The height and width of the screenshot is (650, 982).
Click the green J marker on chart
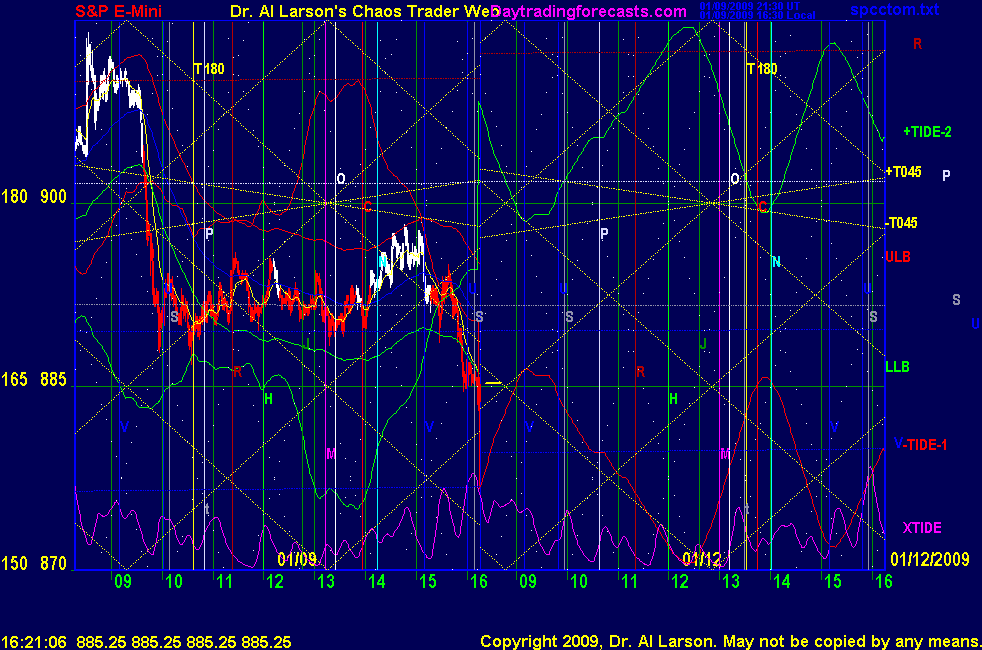[x=703, y=345]
